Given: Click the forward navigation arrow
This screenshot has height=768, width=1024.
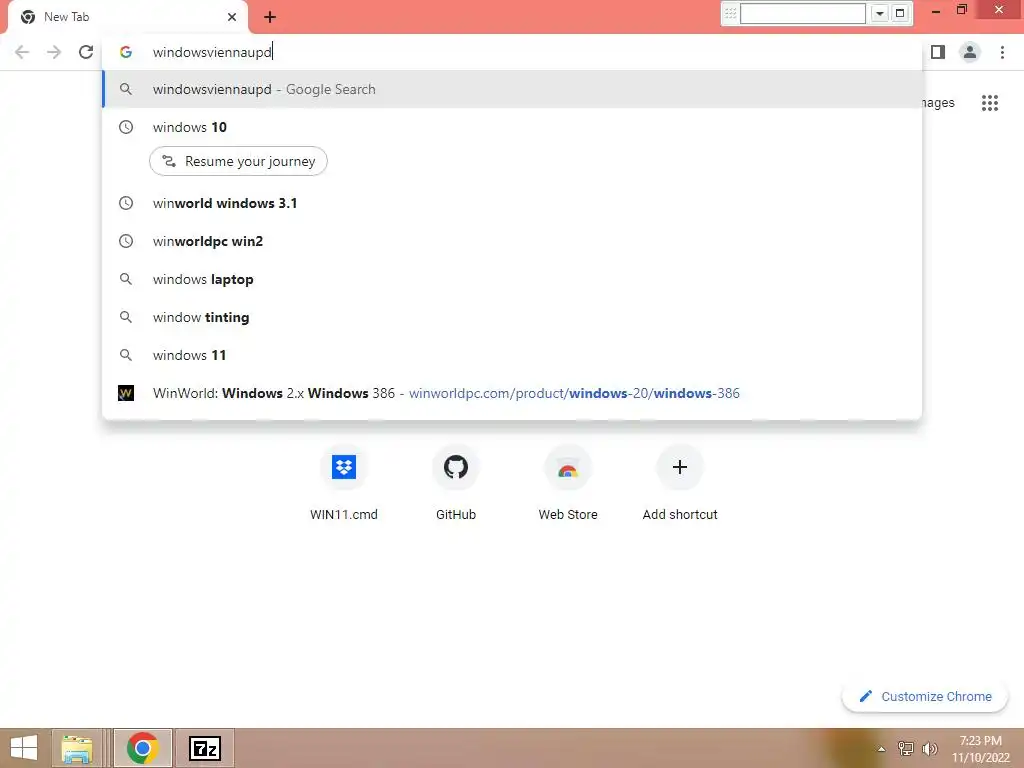Looking at the screenshot, I should tap(54, 52).
